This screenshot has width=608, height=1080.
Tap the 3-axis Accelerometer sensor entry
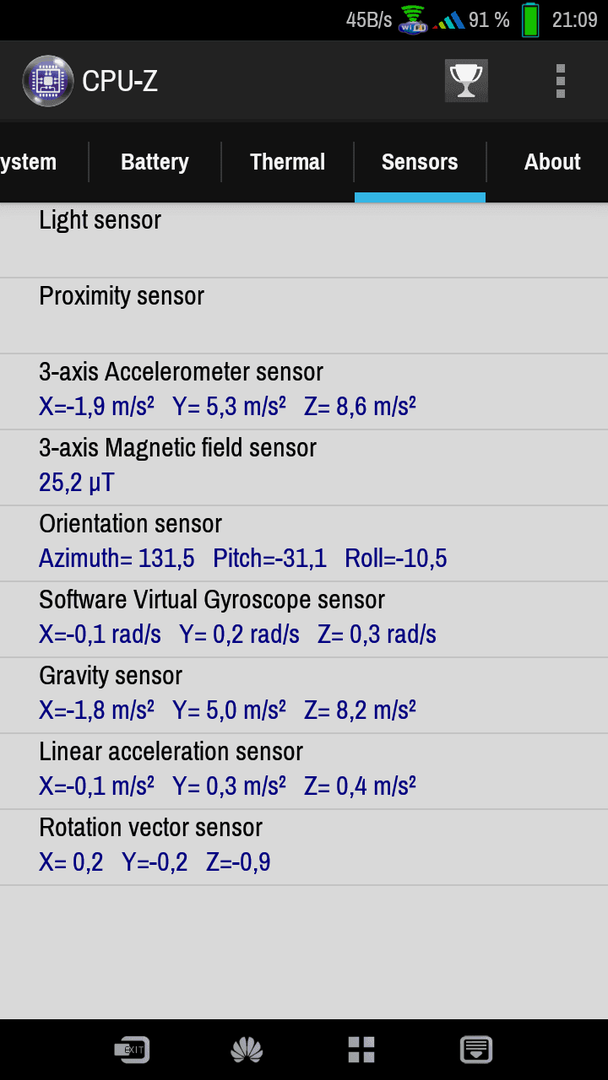[304, 392]
